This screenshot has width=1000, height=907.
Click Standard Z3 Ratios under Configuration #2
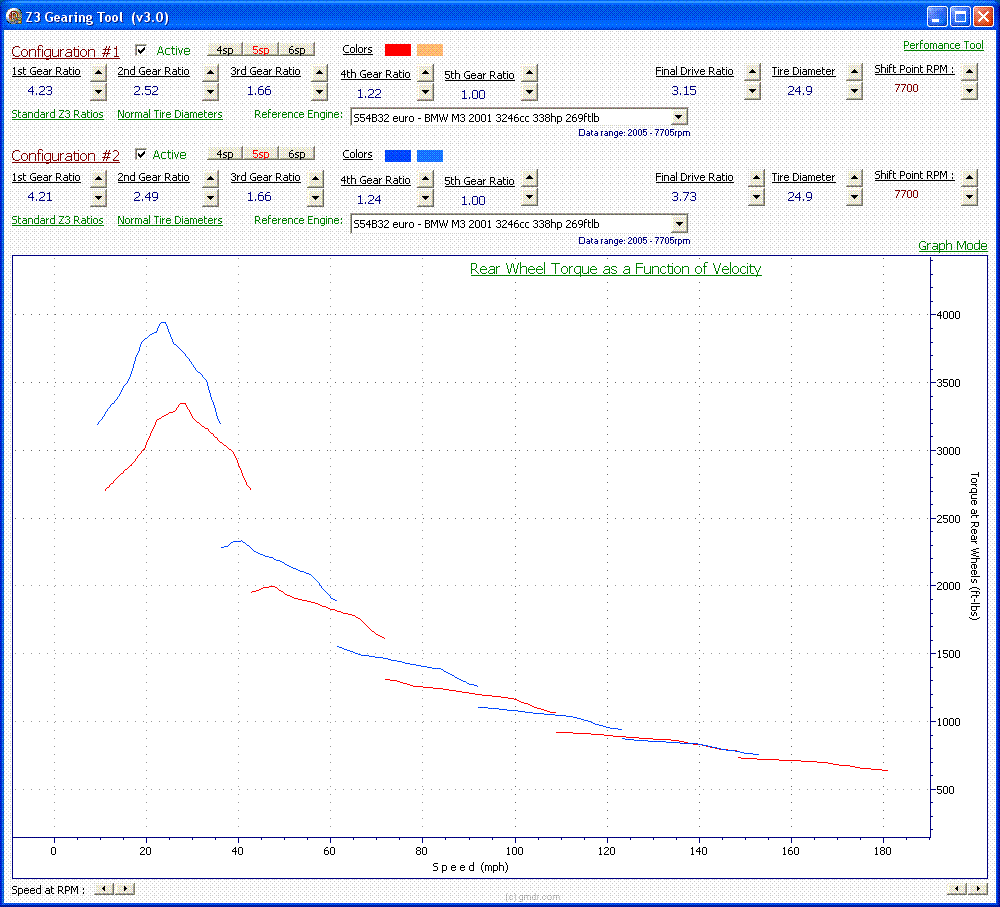[57, 220]
